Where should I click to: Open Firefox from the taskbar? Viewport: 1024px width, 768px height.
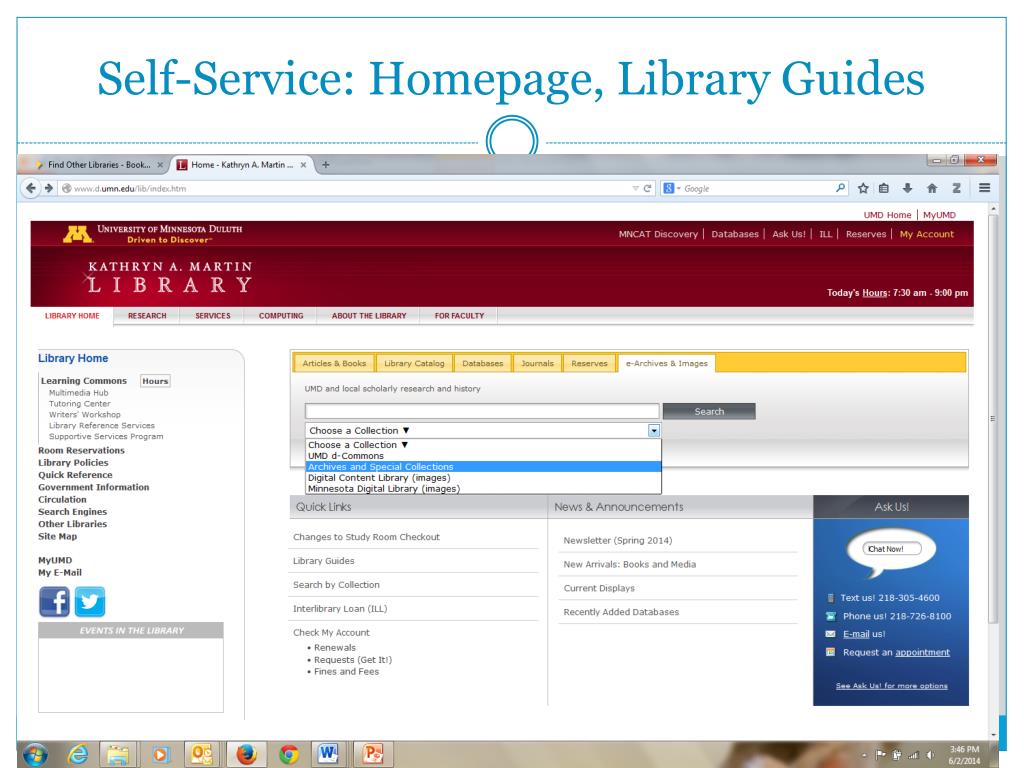click(x=246, y=754)
